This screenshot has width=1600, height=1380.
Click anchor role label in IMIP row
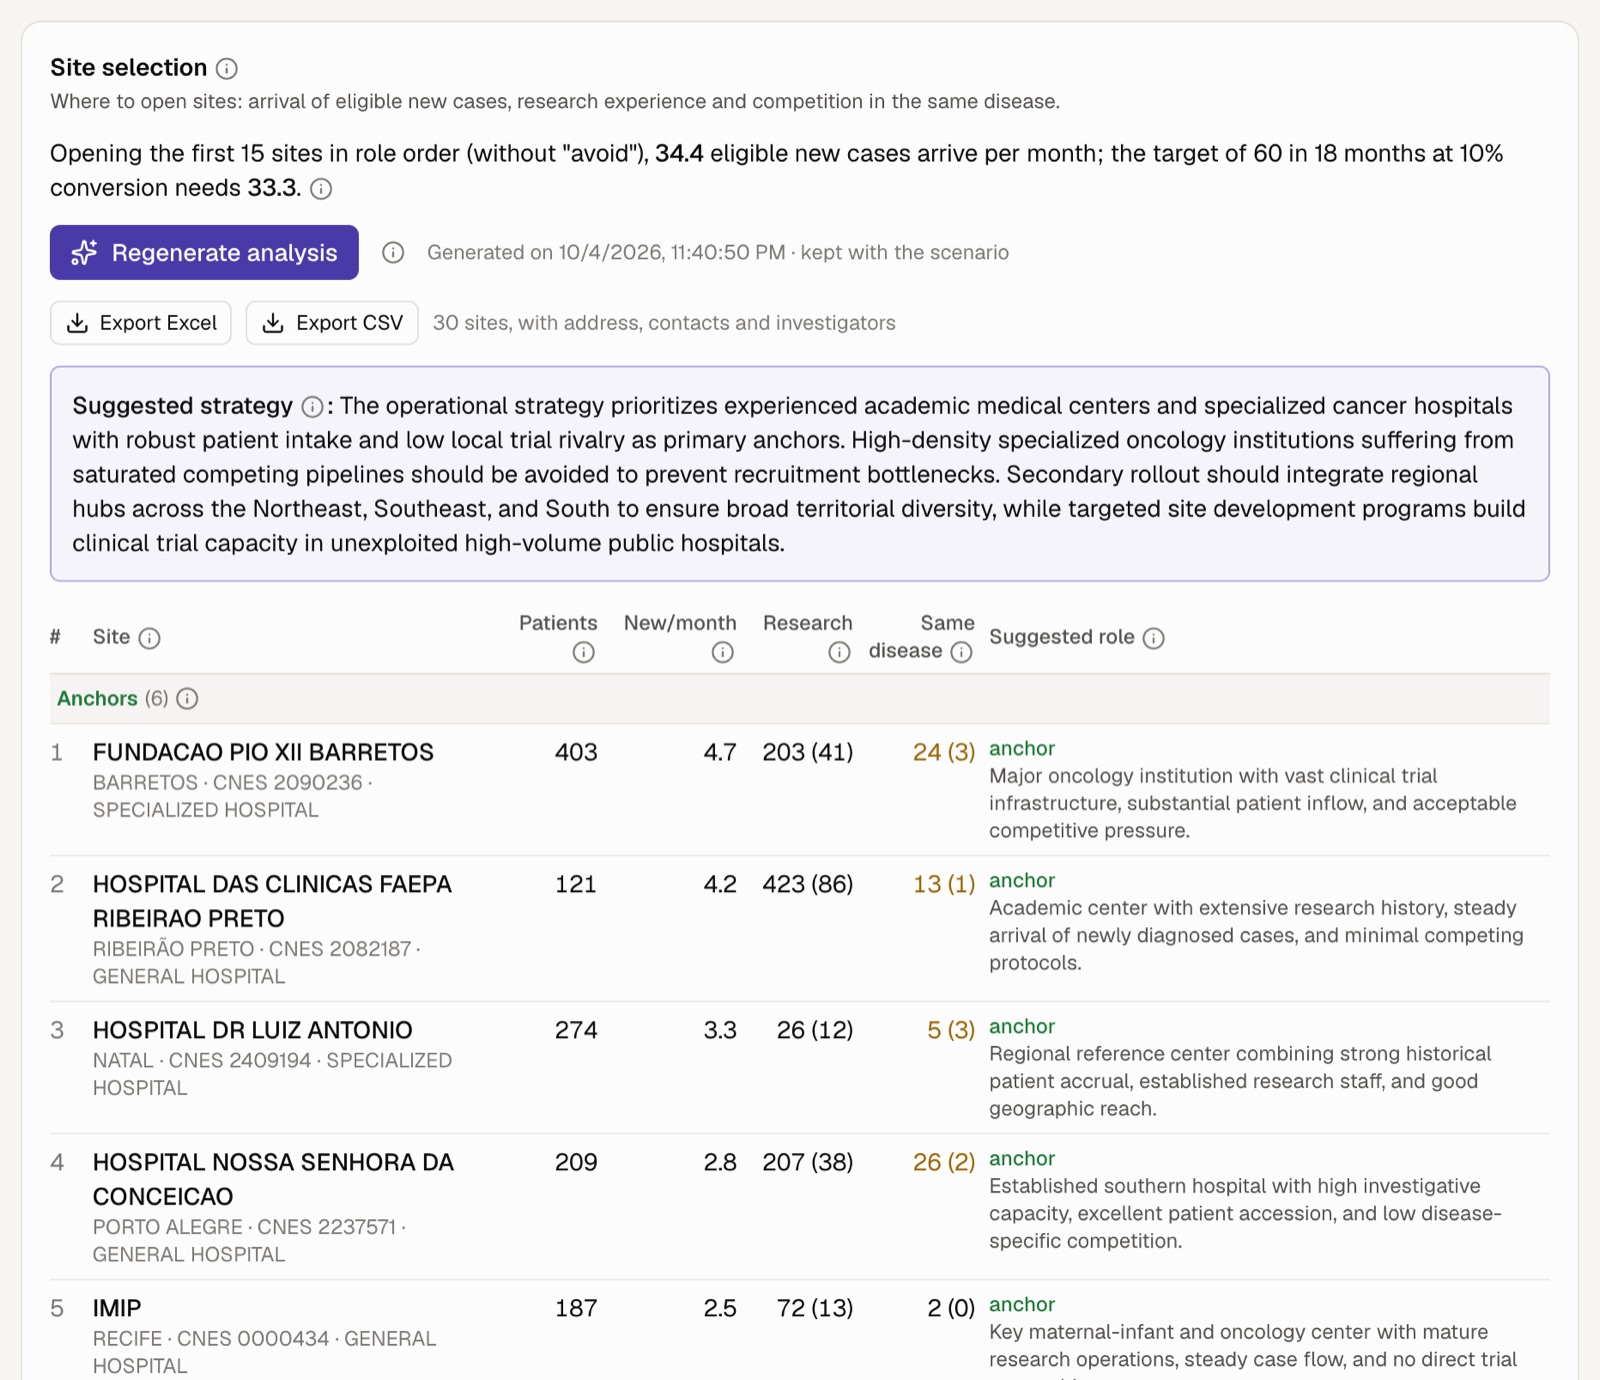pyautogui.click(x=1022, y=1304)
